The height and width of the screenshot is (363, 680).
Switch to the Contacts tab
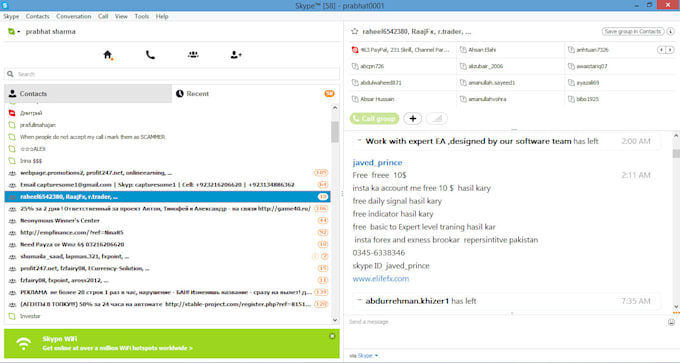coord(88,94)
